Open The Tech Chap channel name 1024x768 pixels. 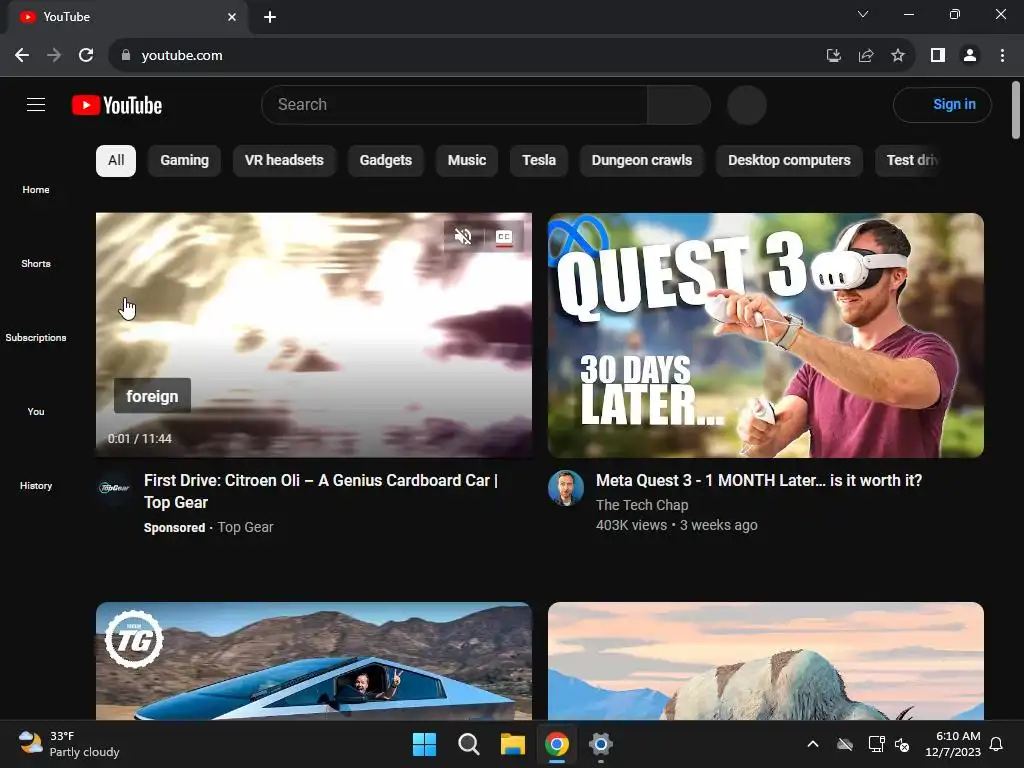click(642, 505)
